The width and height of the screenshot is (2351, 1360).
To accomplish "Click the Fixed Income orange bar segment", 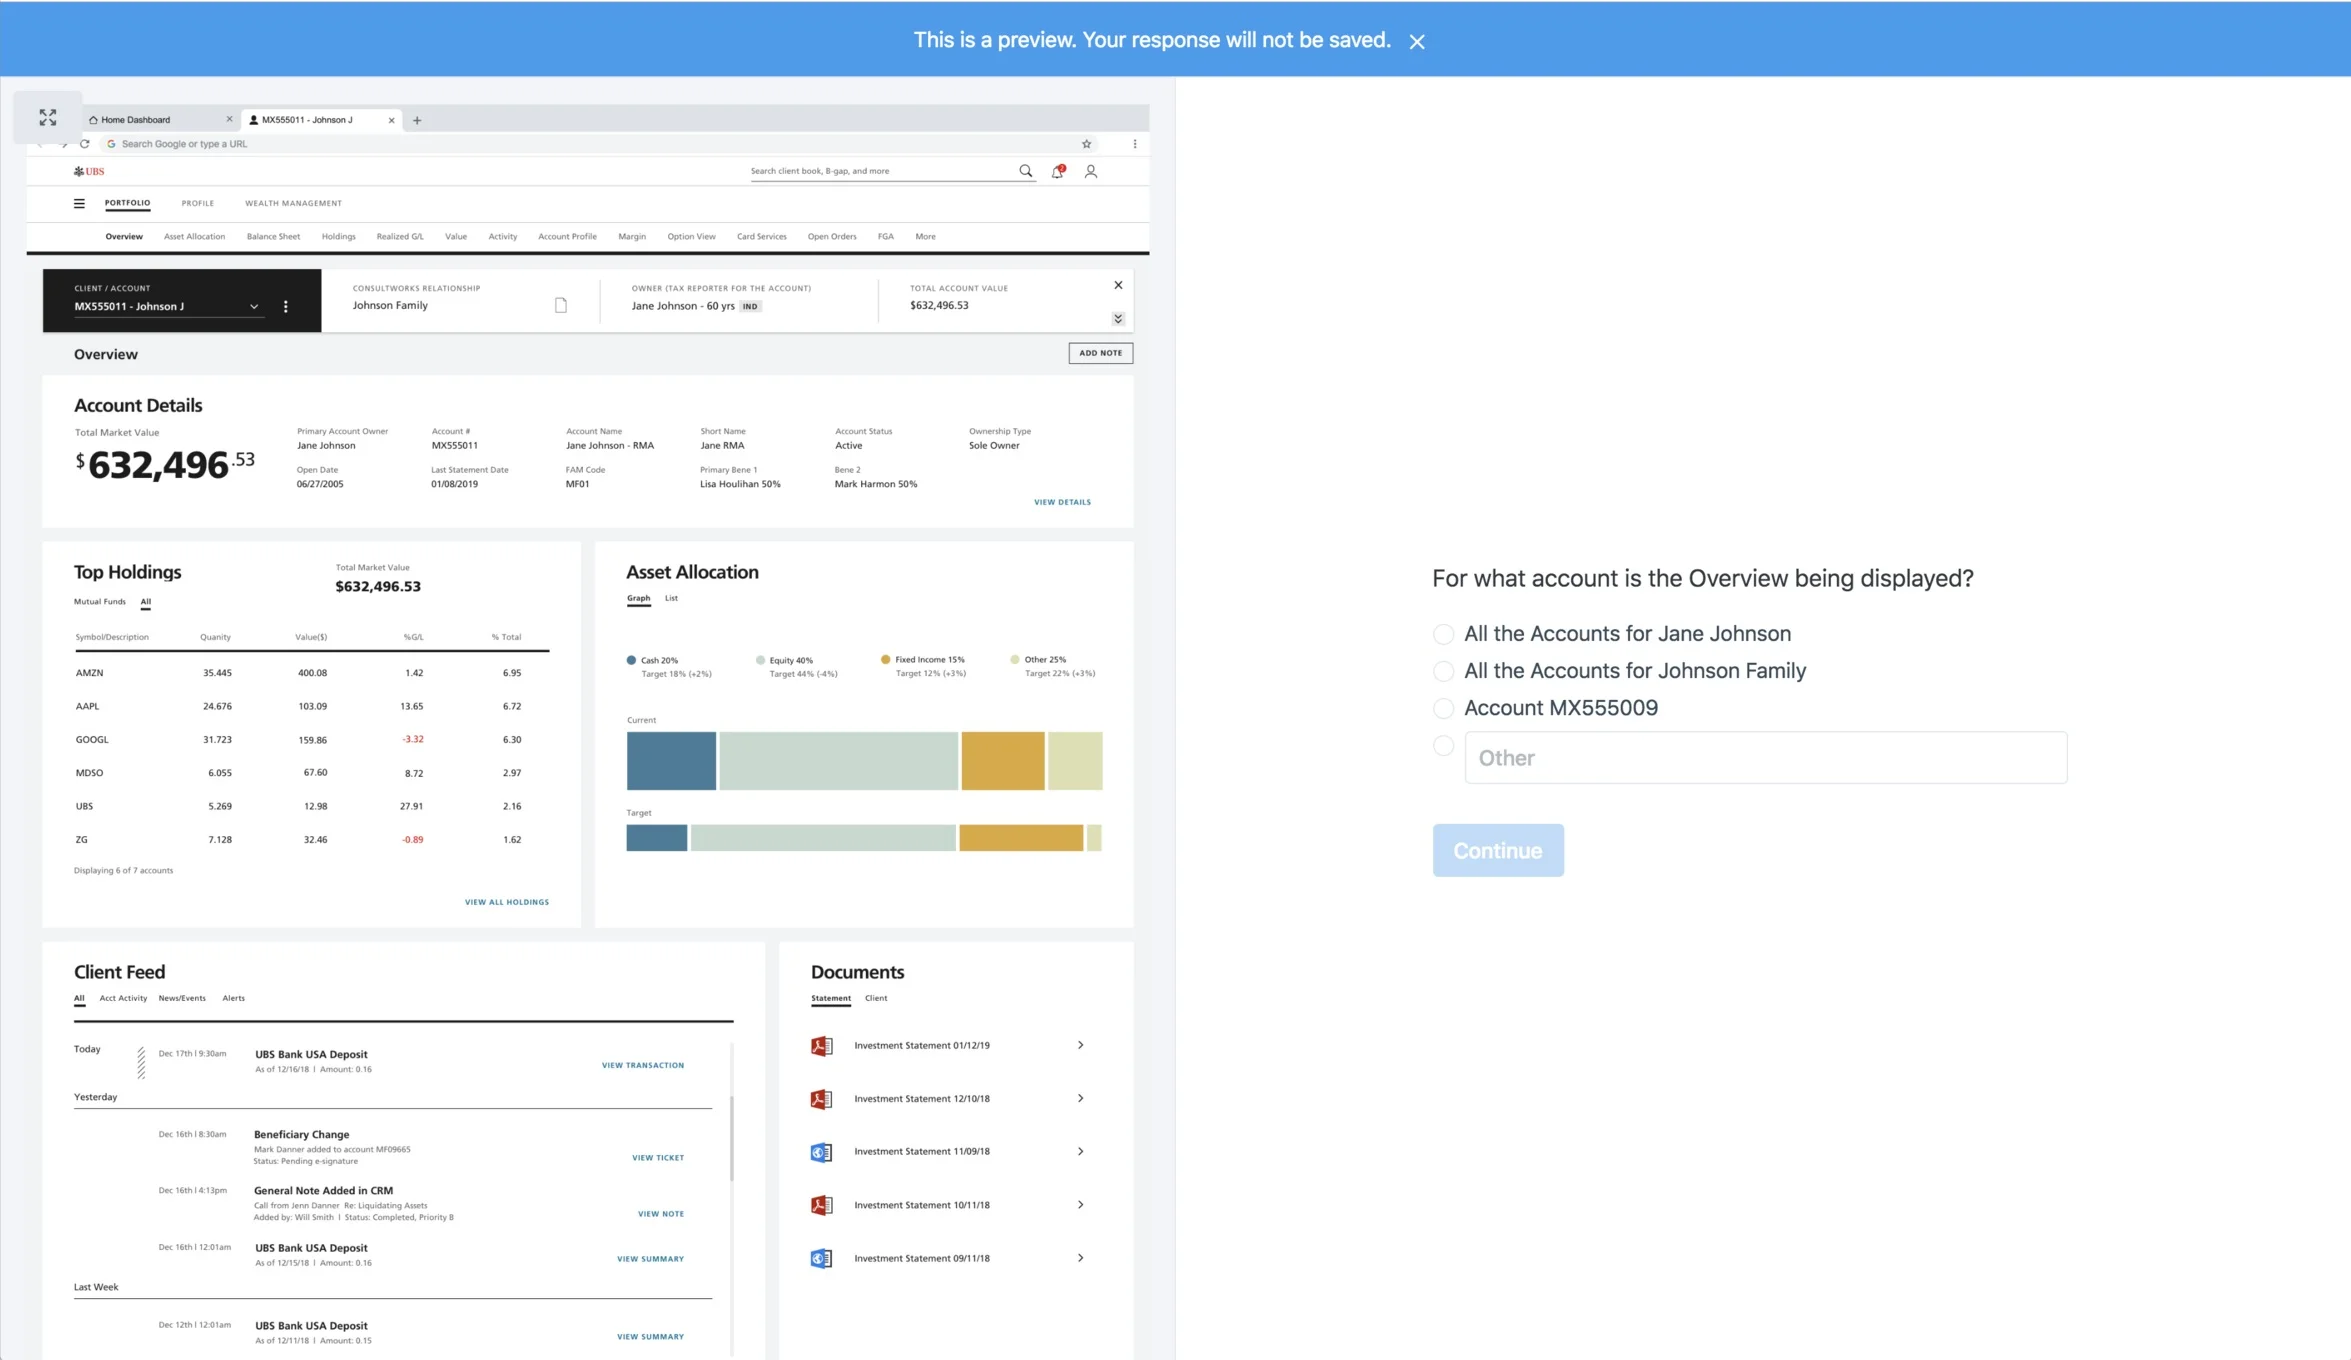I will point(1002,761).
